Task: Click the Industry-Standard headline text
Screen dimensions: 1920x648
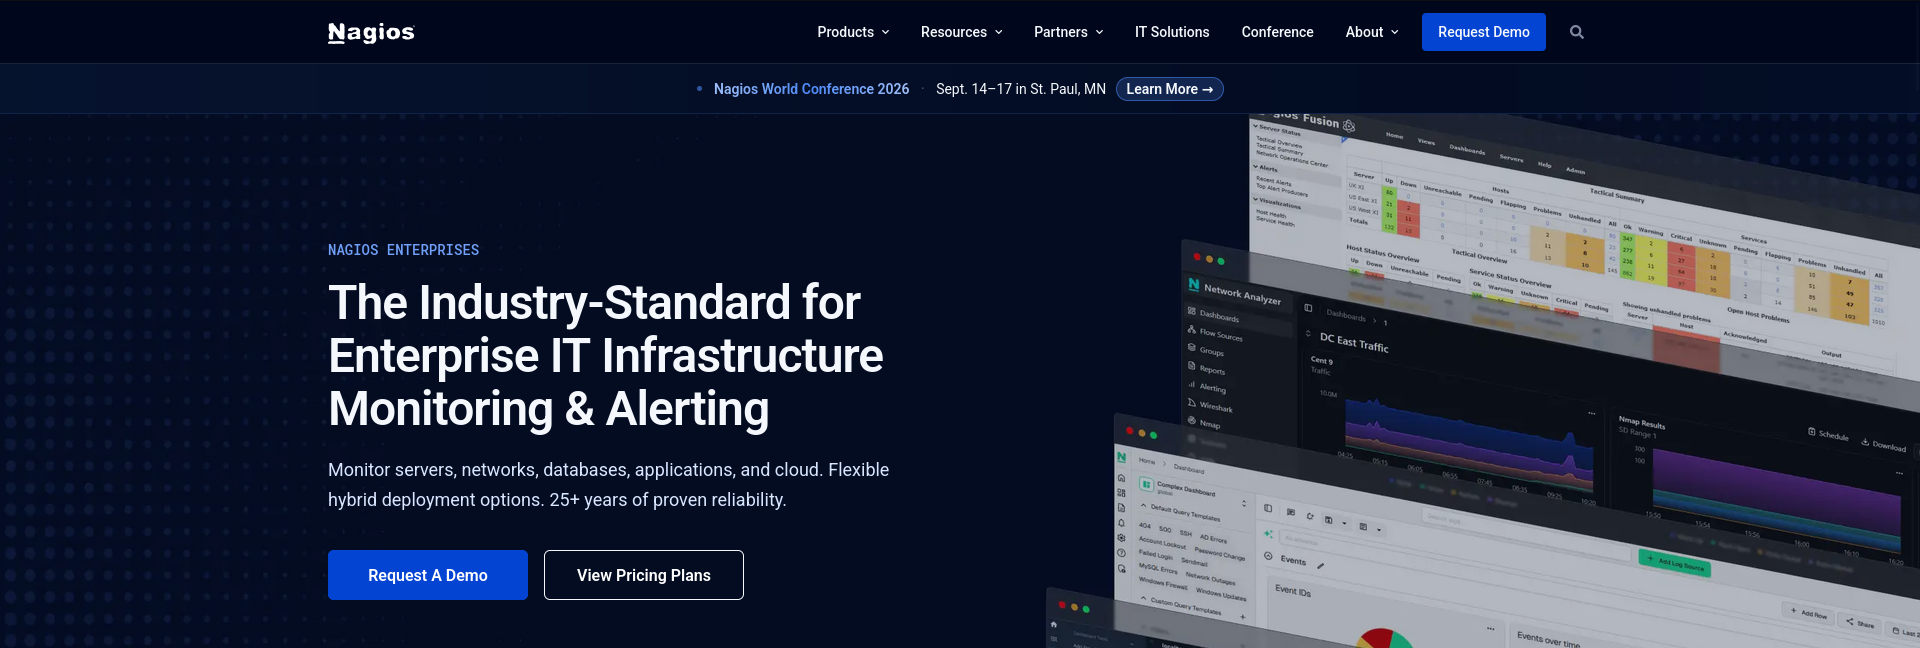Action: (x=605, y=355)
